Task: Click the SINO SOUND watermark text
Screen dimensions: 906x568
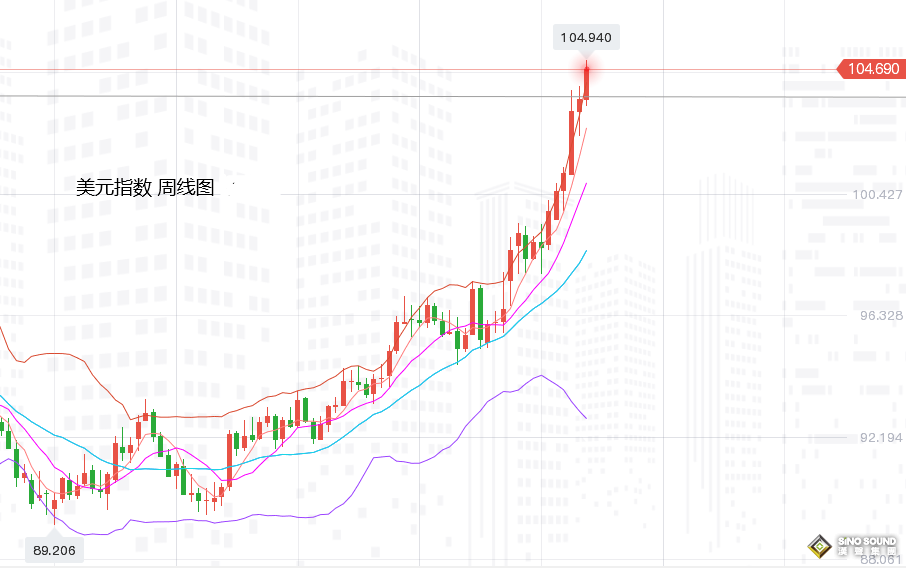Action: point(867,546)
